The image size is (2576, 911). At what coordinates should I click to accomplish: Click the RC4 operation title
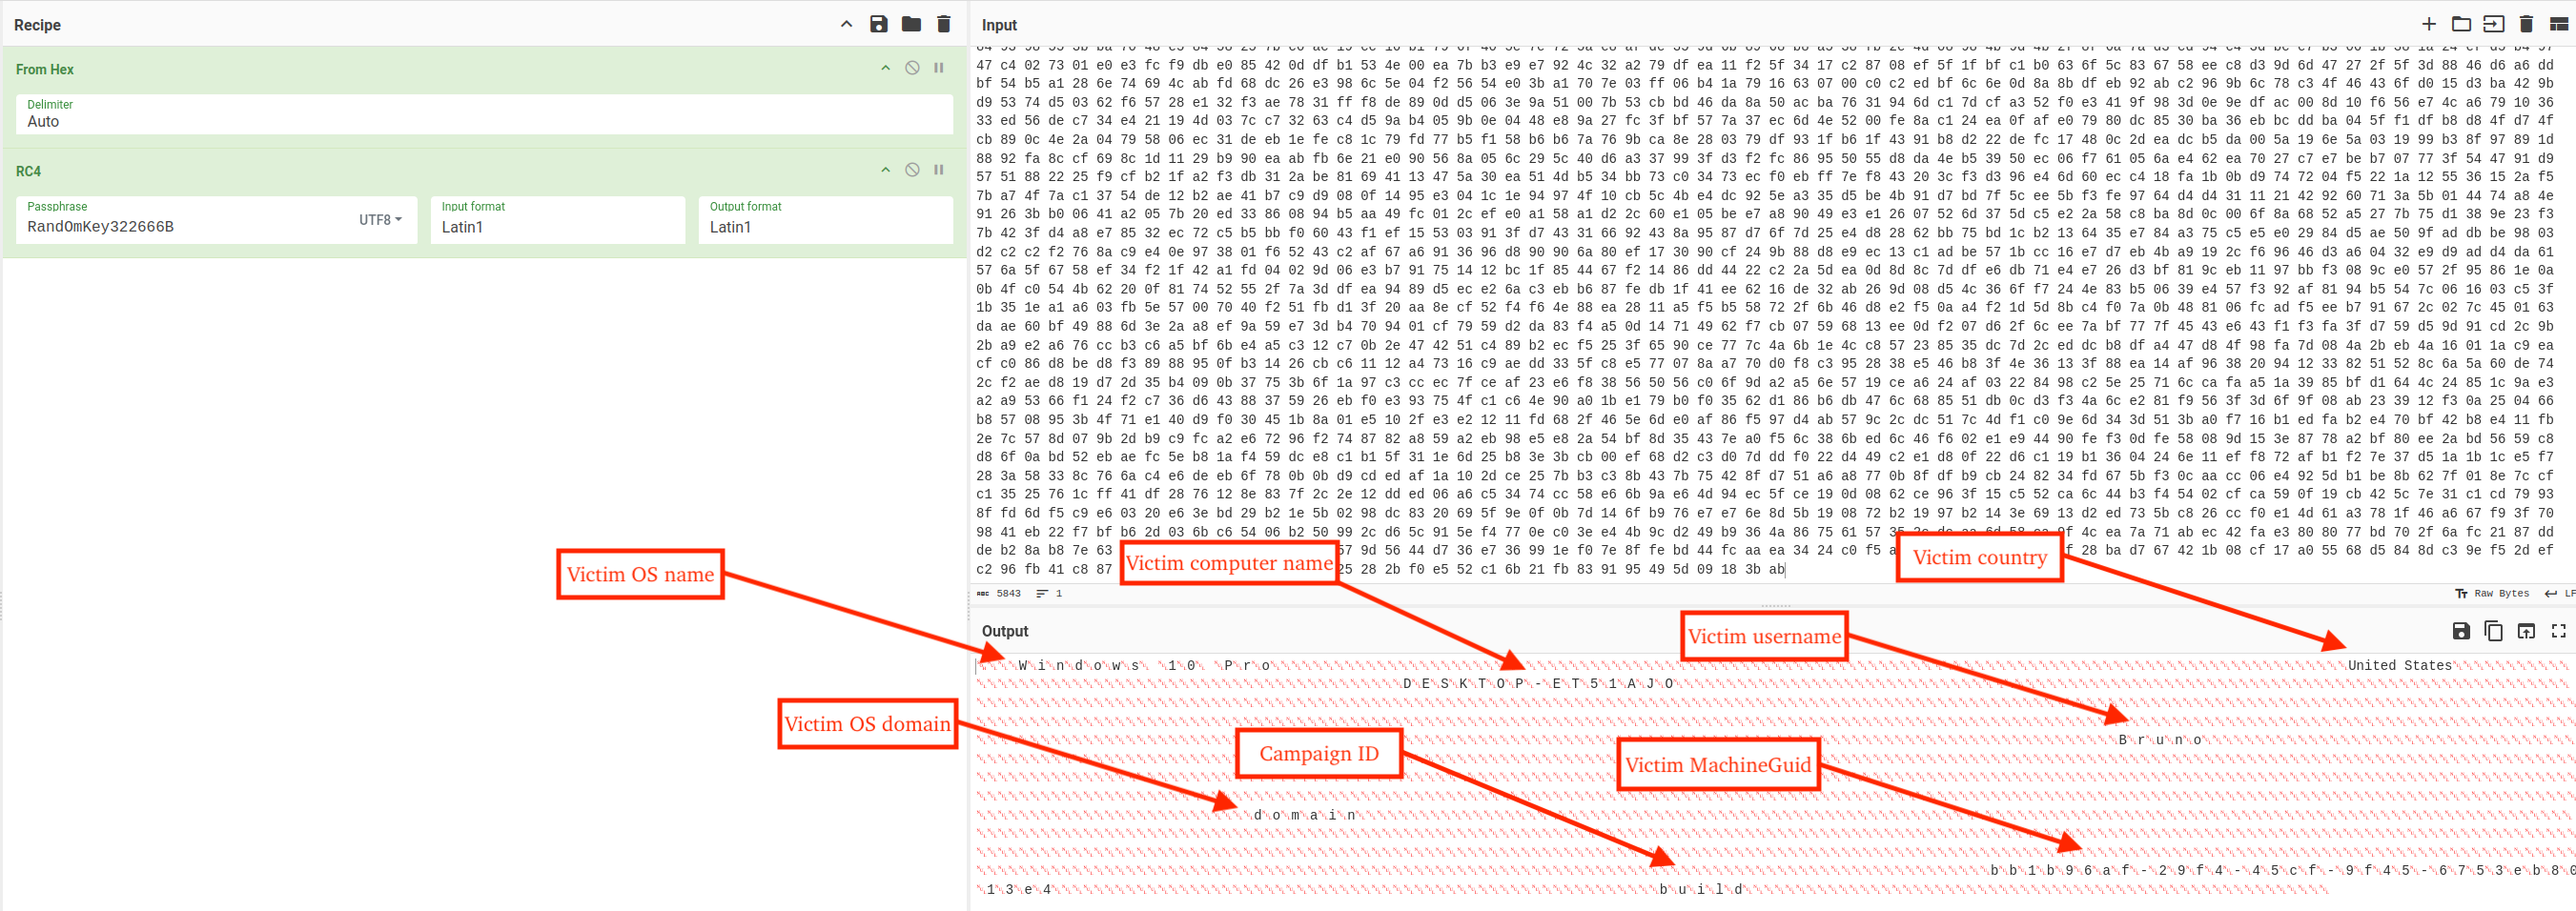point(28,171)
